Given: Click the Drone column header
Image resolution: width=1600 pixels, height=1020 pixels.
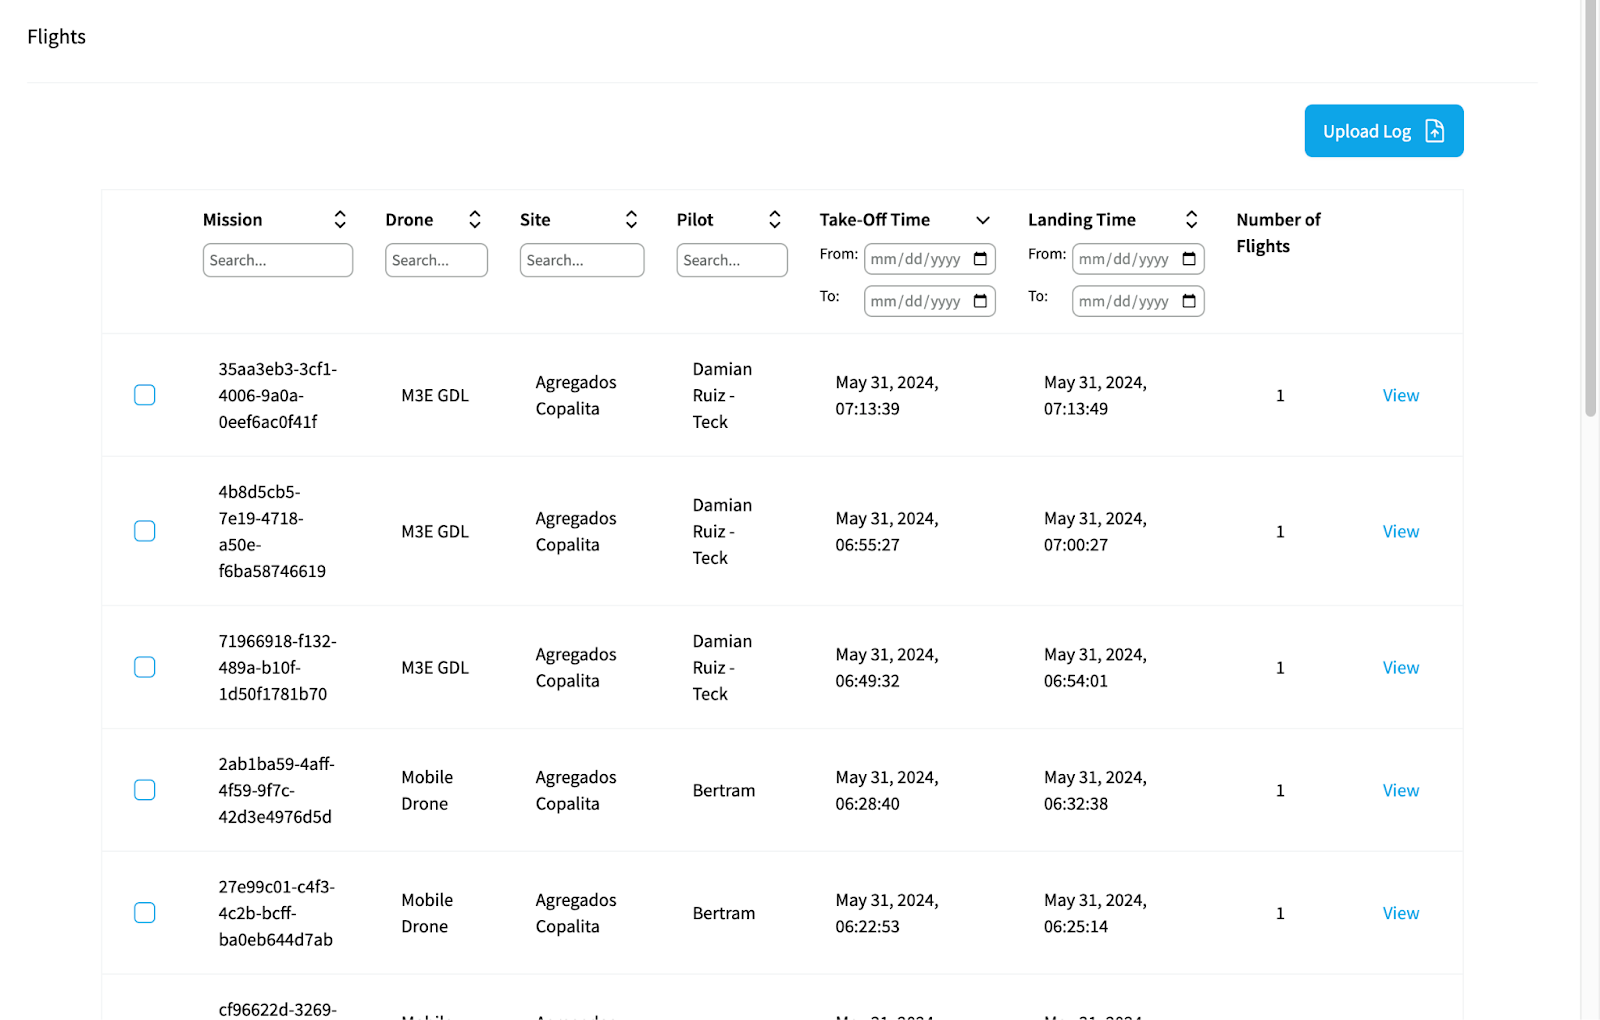Looking at the screenshot, I should coord(409,220).
